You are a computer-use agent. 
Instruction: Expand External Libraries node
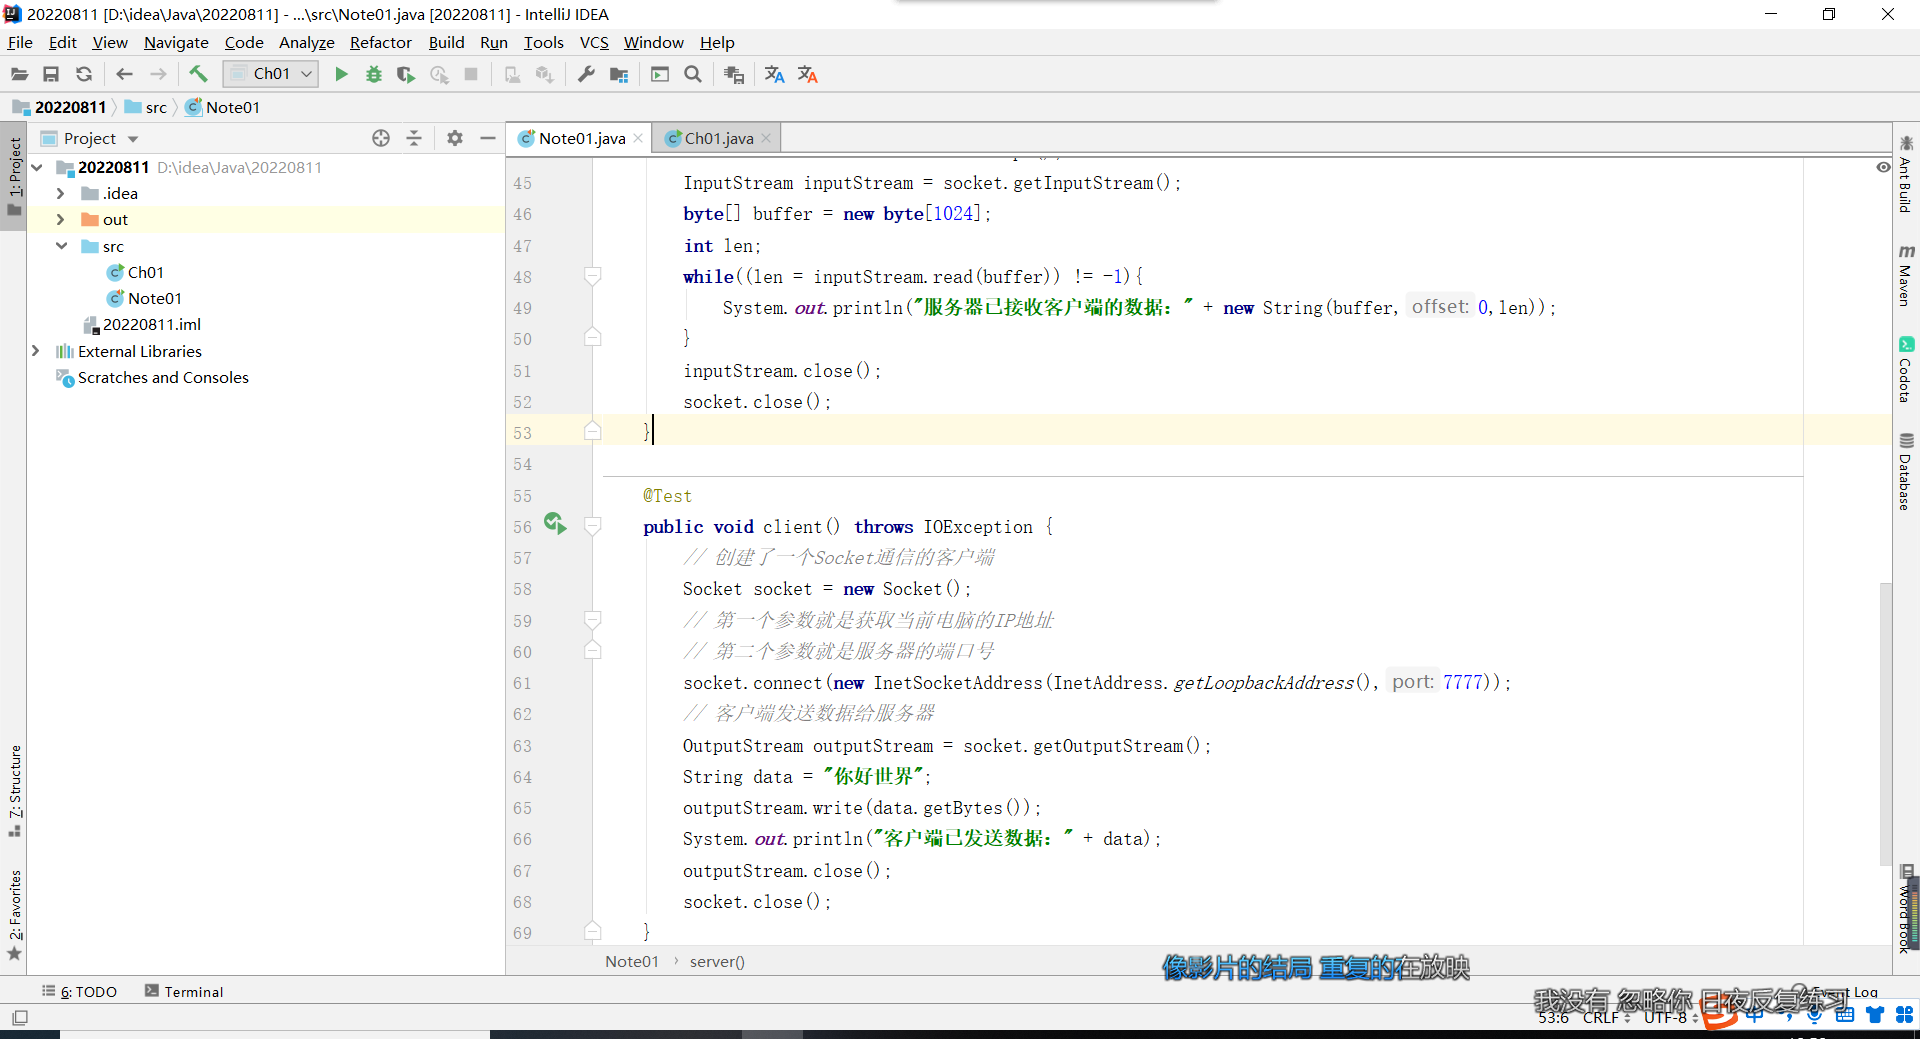(36, 351)
